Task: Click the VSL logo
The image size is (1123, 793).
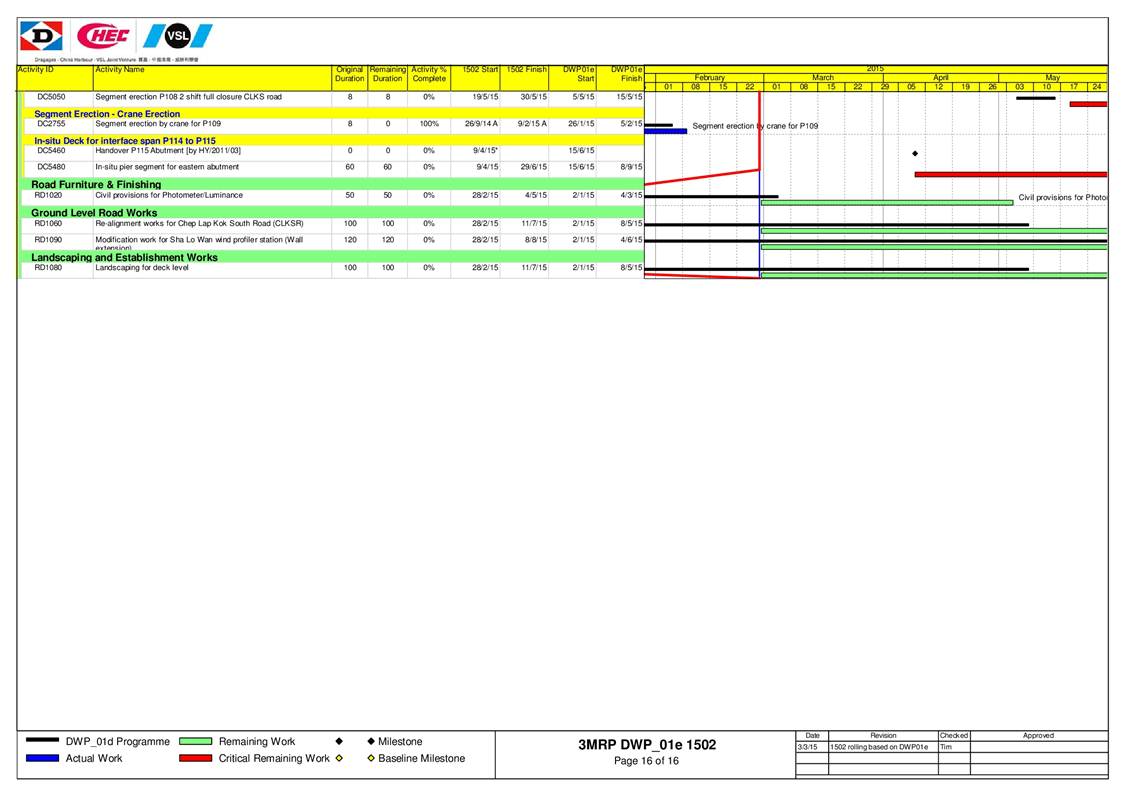Action: coord(178,36)
